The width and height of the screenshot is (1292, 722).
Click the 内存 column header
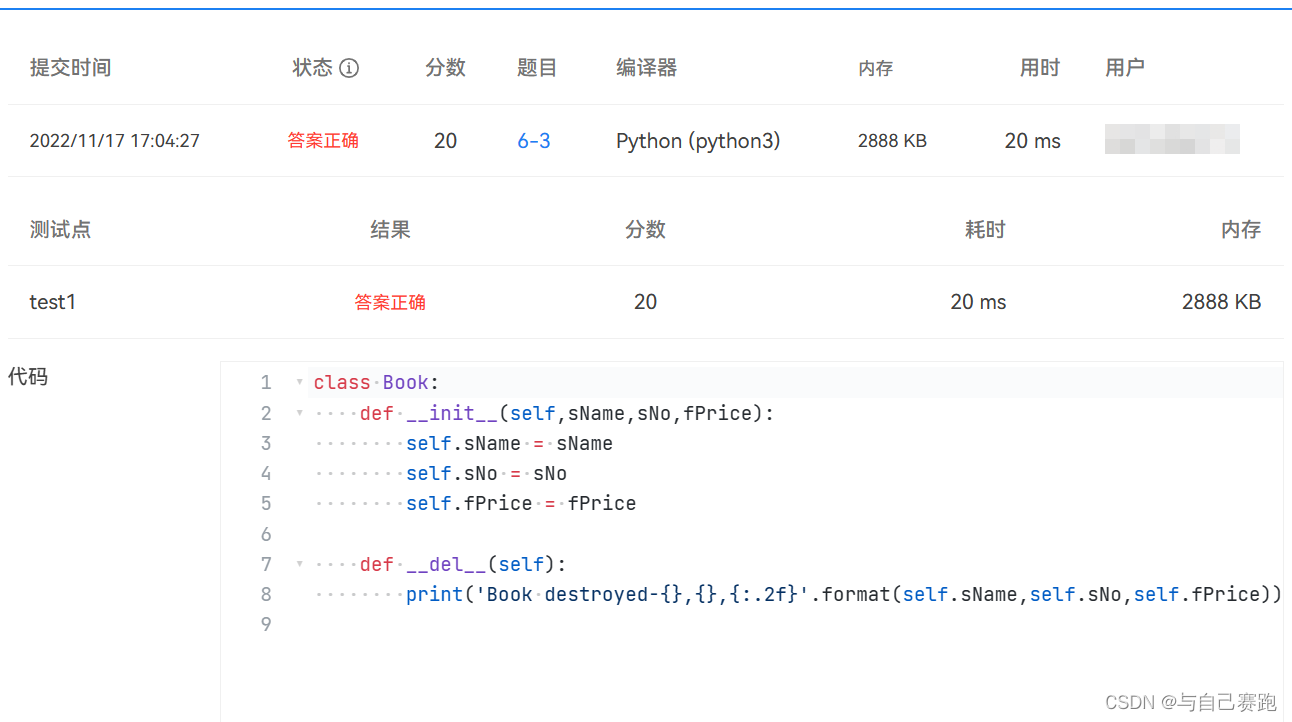pos(876,68)
